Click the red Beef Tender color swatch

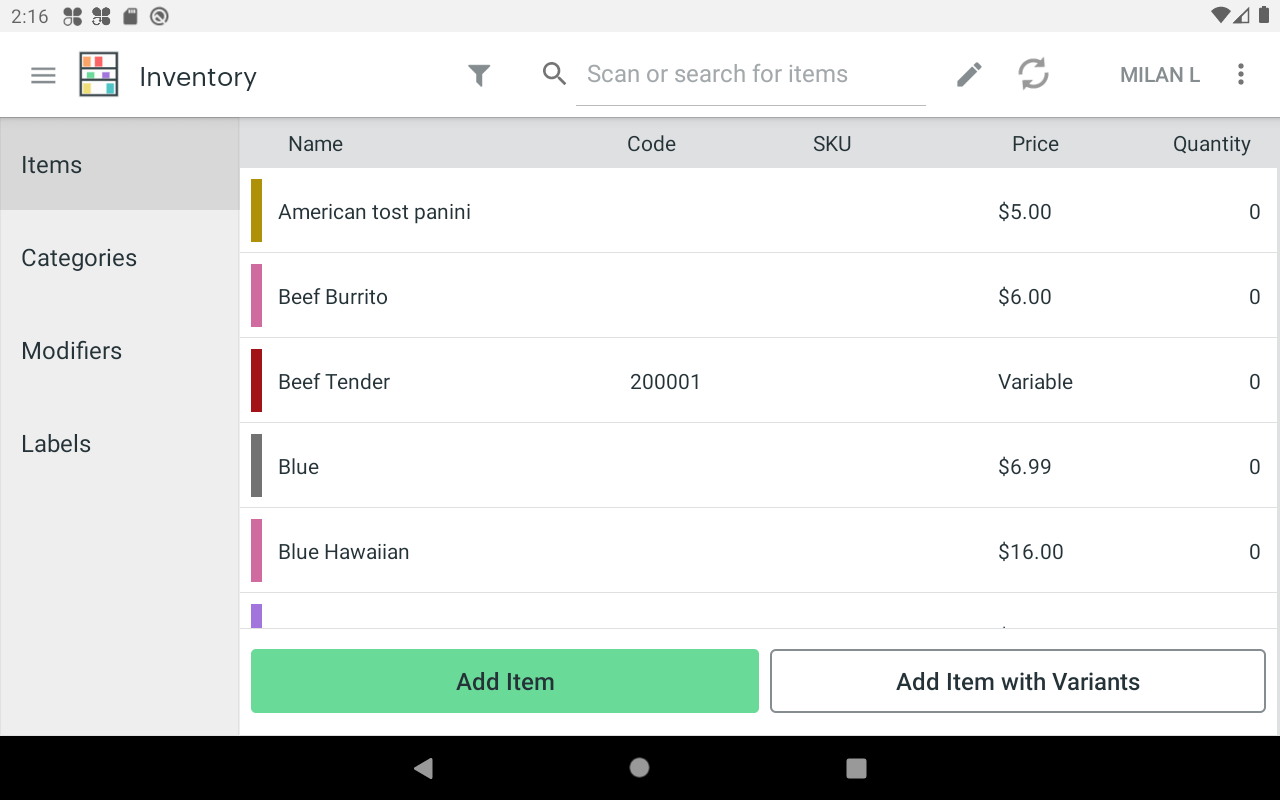(x=257, y=381)
